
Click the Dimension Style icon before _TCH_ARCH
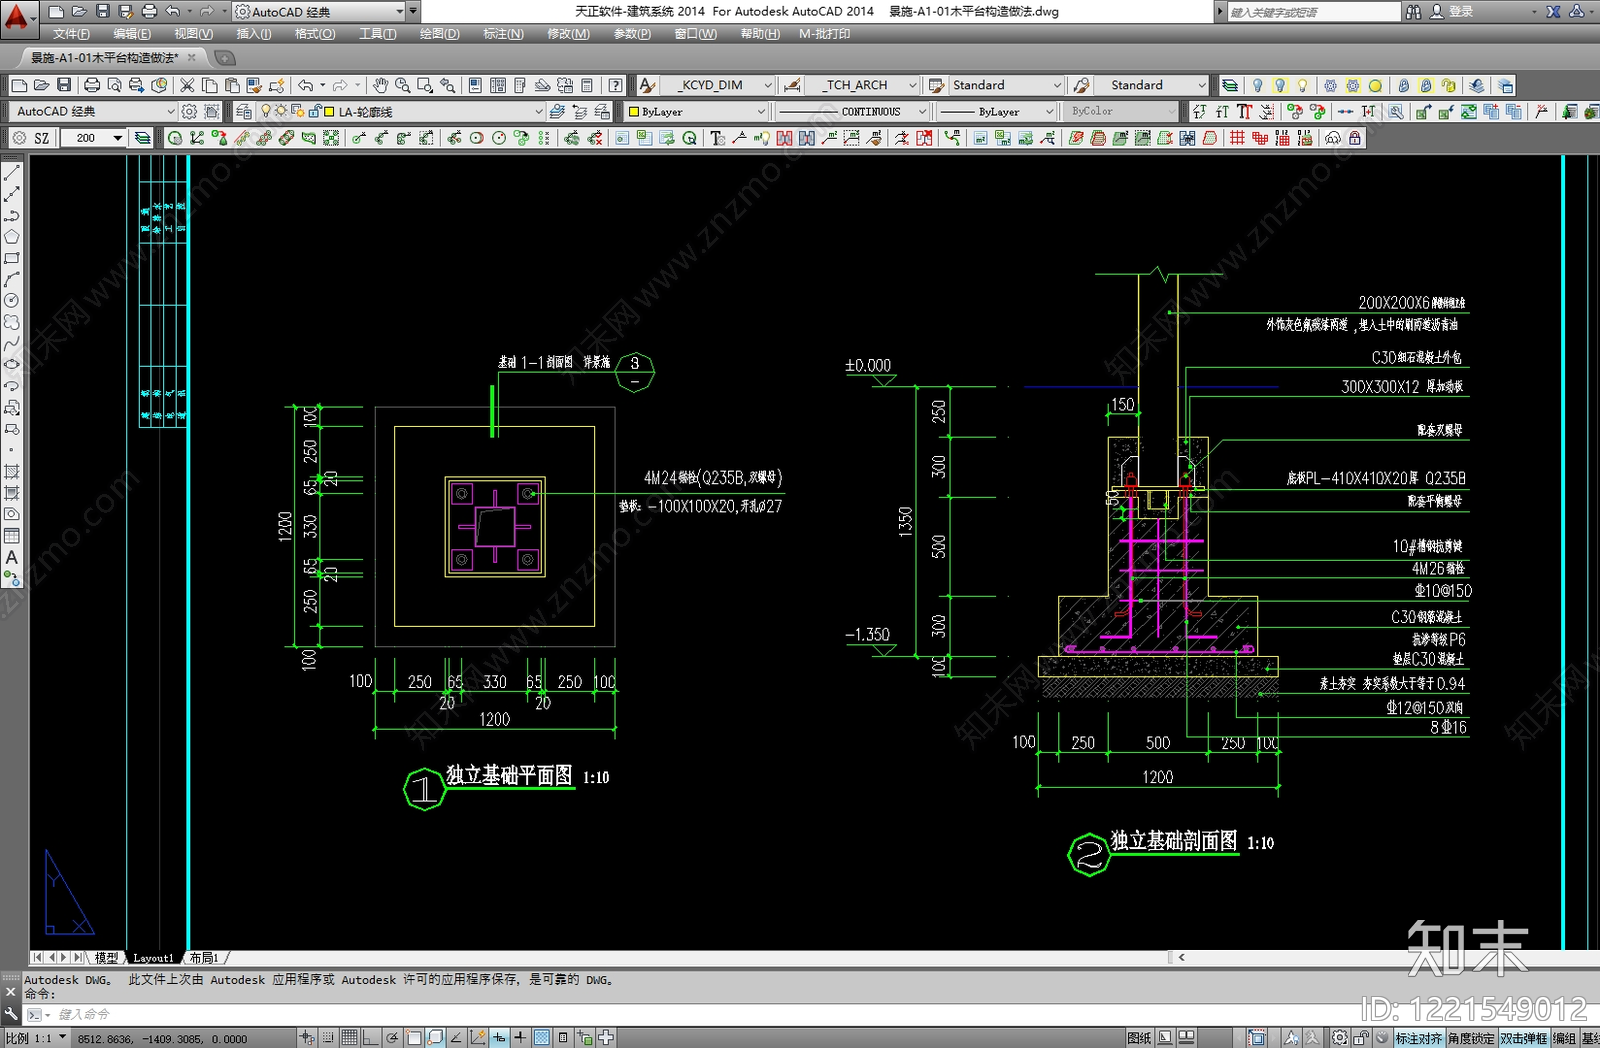click(x=792, y=85)
